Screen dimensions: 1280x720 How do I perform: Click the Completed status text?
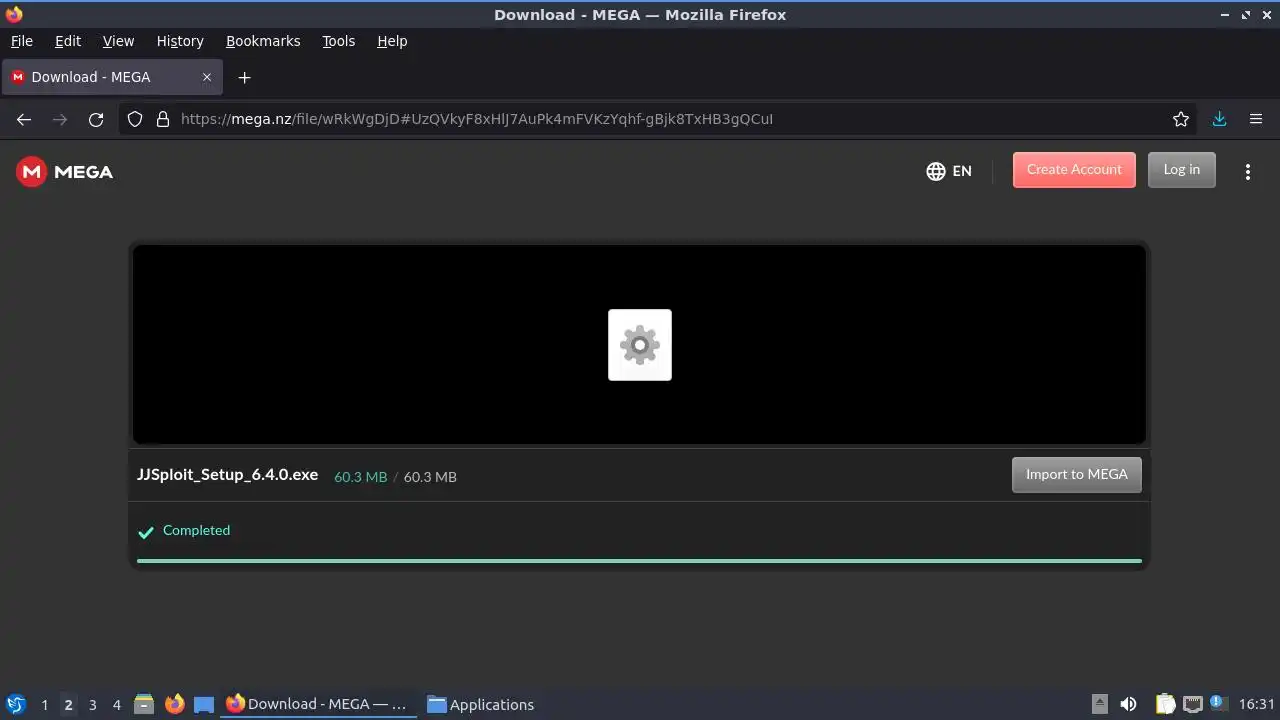tap(196, 530)
